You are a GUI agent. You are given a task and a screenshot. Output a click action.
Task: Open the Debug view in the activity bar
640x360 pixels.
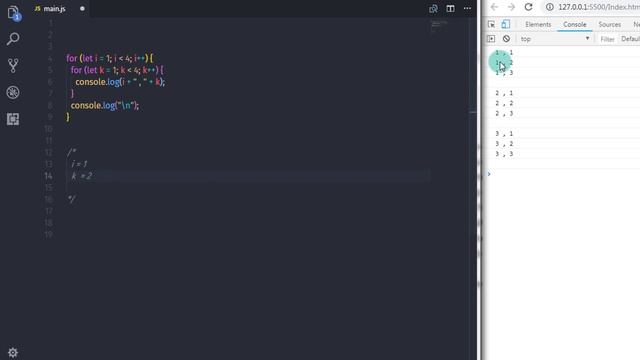click(13, 92)
